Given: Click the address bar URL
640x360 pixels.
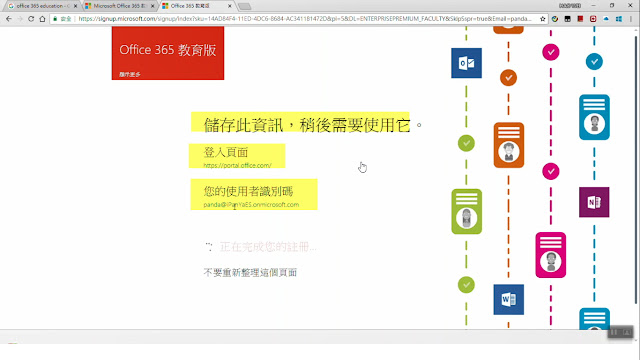Looking at the screenshot, I should click(x=304, y=19).
